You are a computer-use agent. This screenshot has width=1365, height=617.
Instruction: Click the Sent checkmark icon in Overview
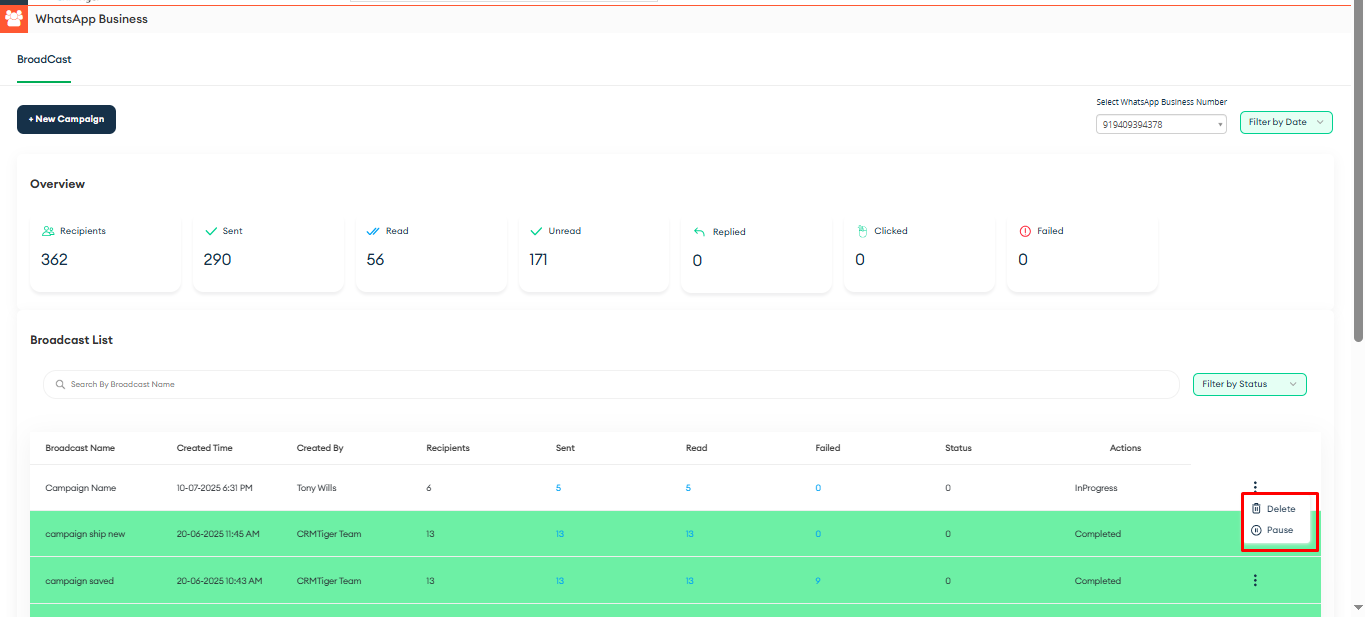click(211, 231)
